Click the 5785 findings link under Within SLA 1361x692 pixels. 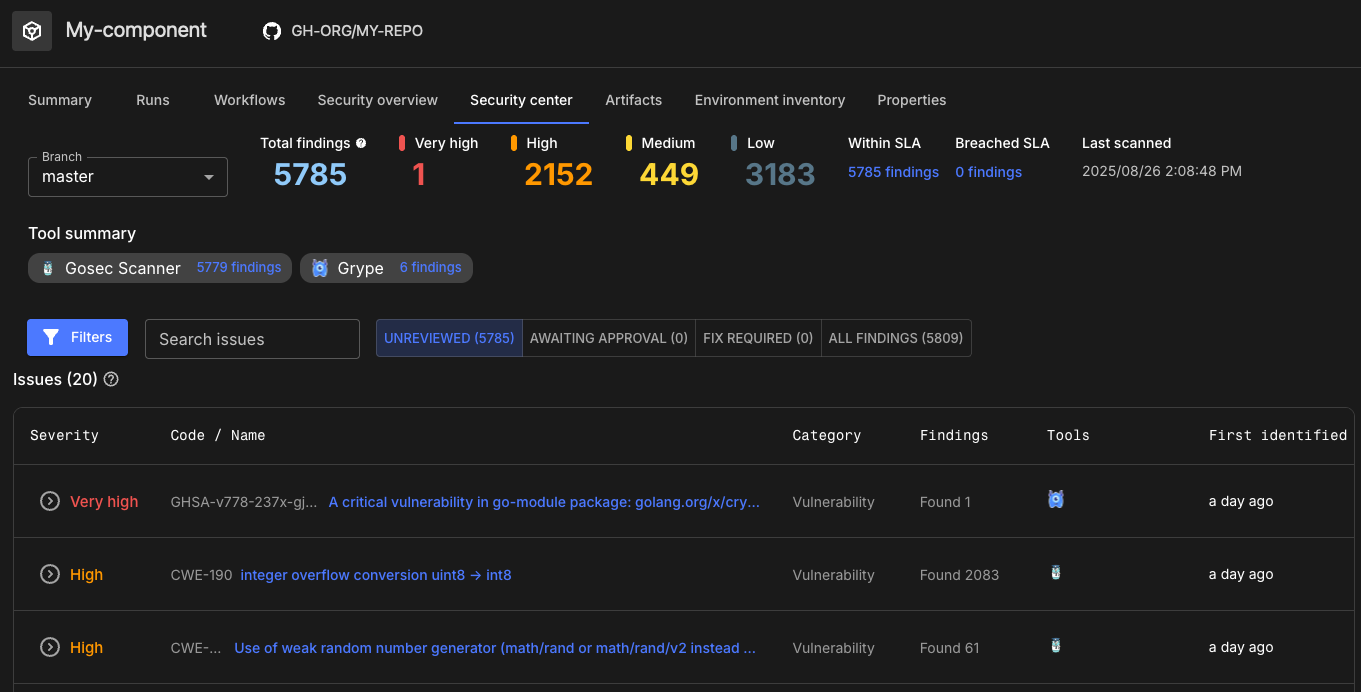pyautogui.click(x=893, y=172)
